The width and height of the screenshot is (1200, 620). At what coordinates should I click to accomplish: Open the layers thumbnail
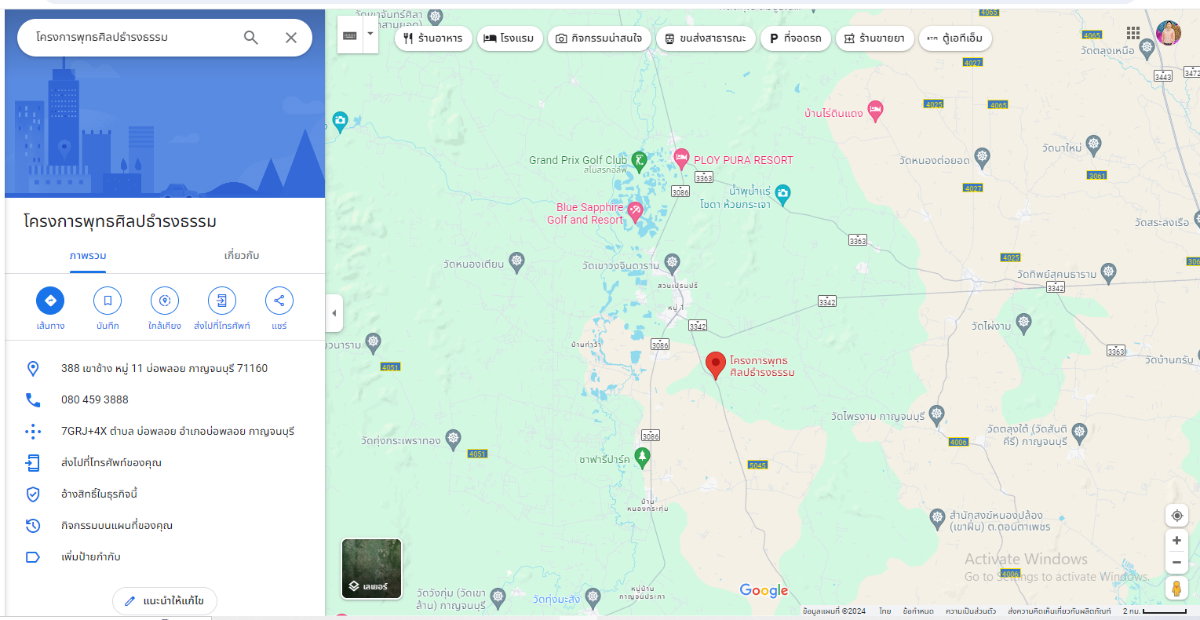(372, 569)
